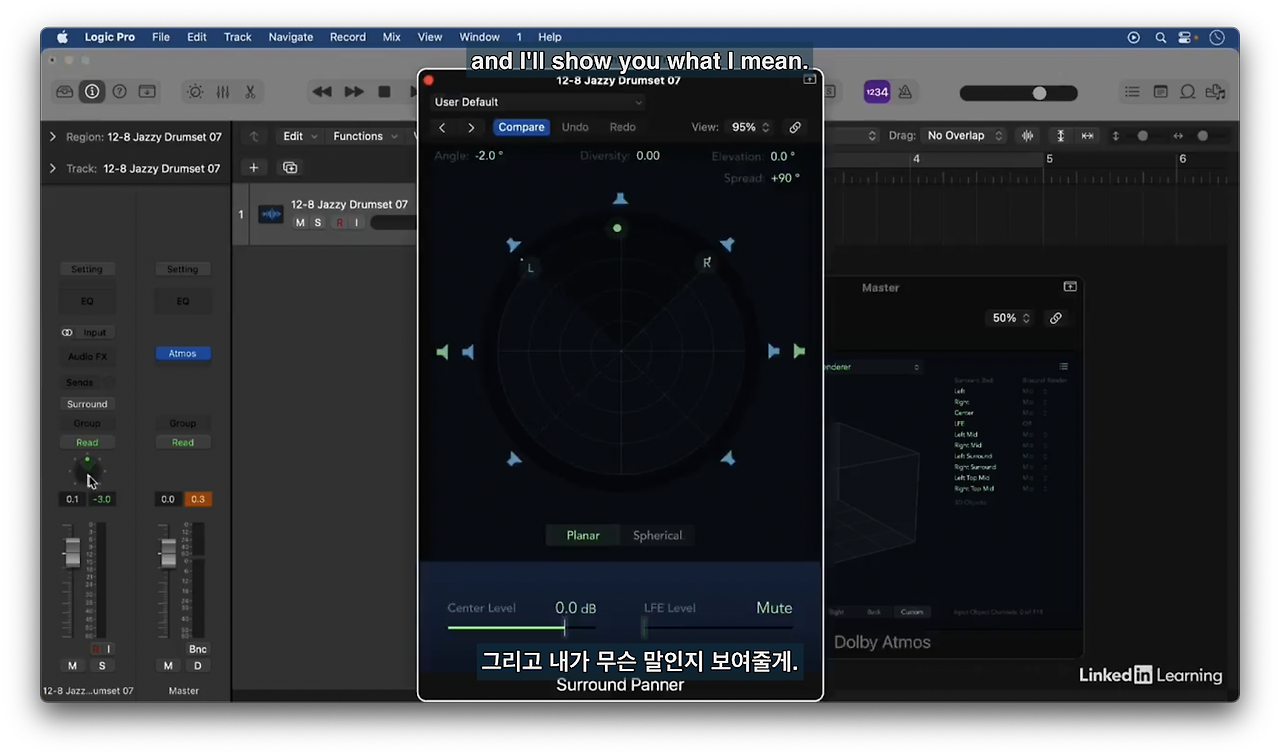Toggle the metronome click button
This screenshot has width=1280, height=756.
(905, 92)
